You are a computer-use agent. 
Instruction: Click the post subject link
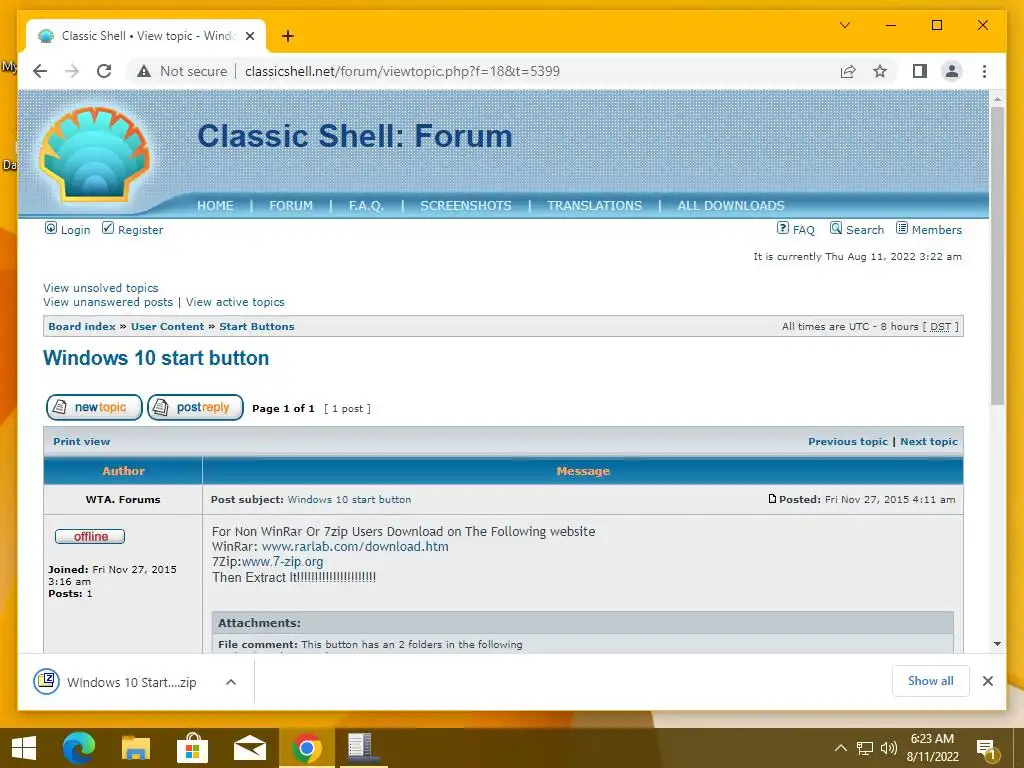tap(349, 500)
